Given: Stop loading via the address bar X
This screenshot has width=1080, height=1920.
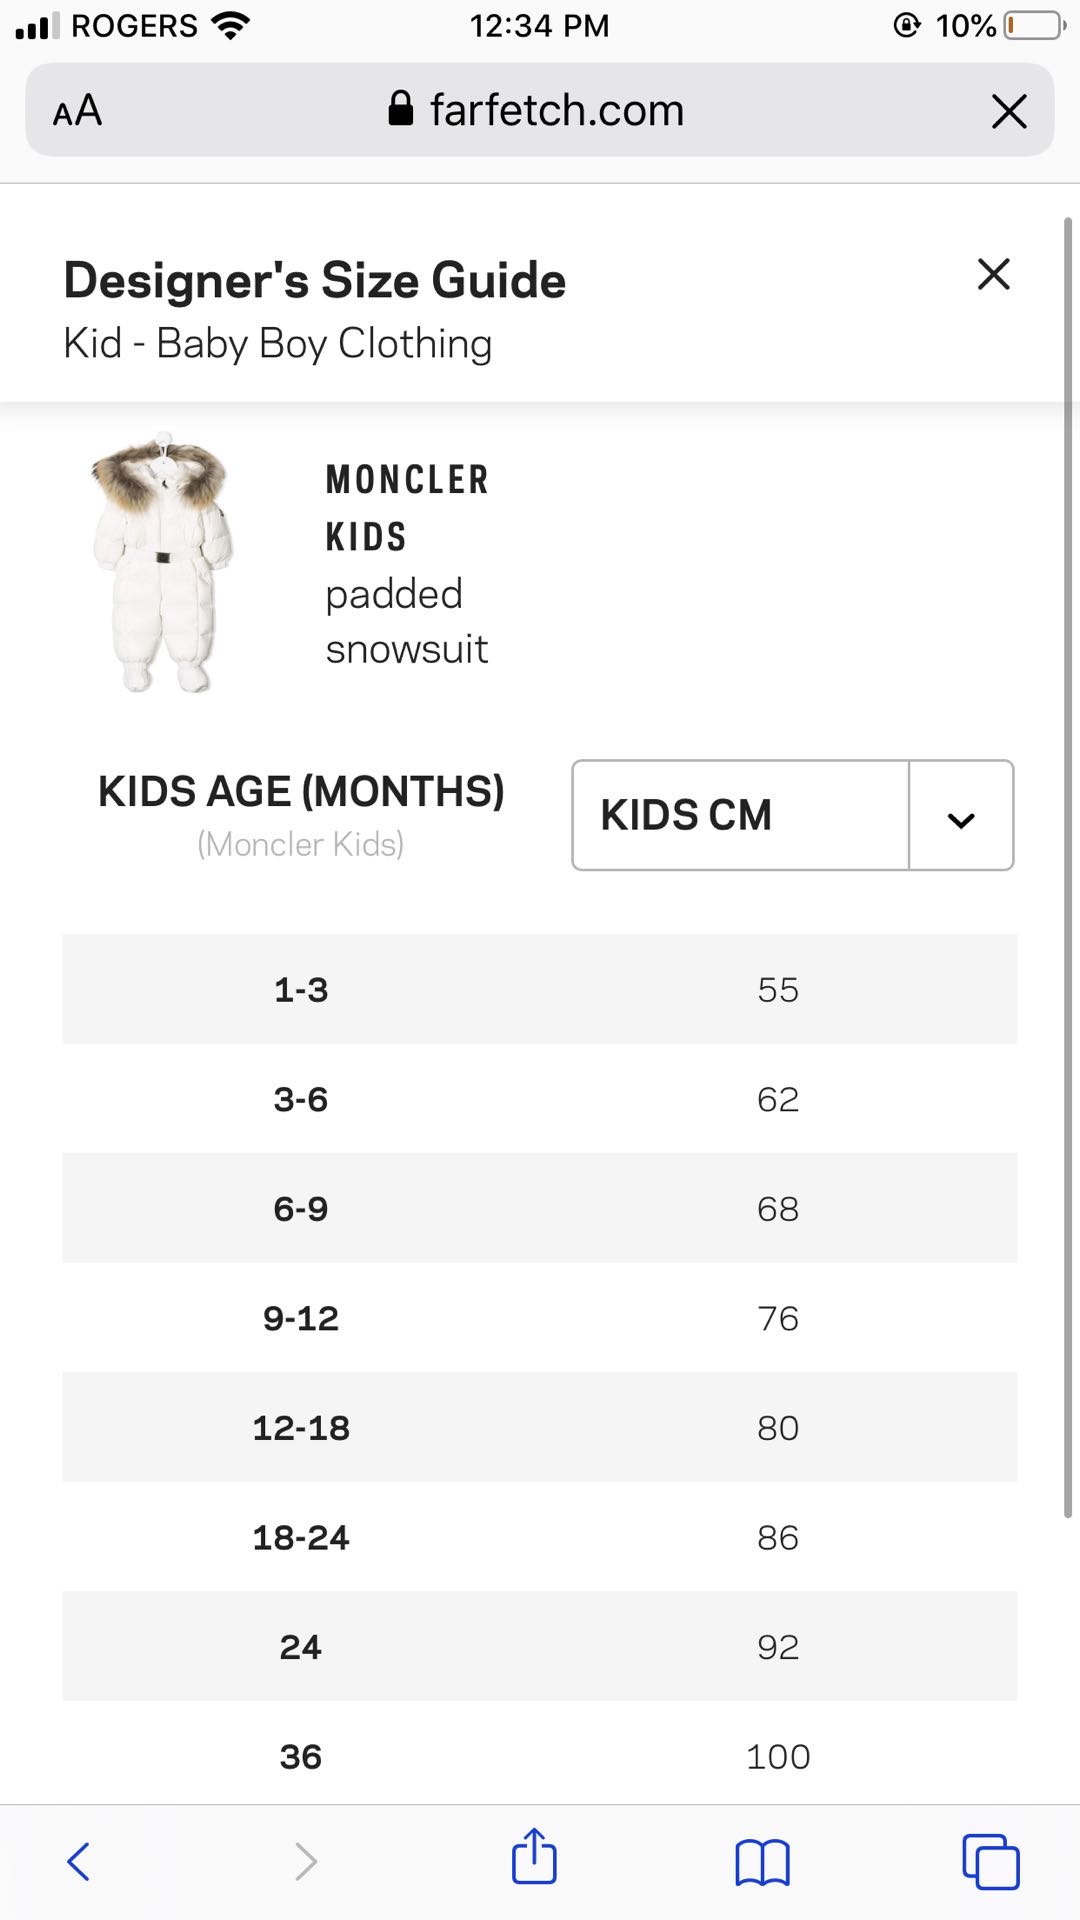Looking at the screenshot, I should click(1009, 112).
